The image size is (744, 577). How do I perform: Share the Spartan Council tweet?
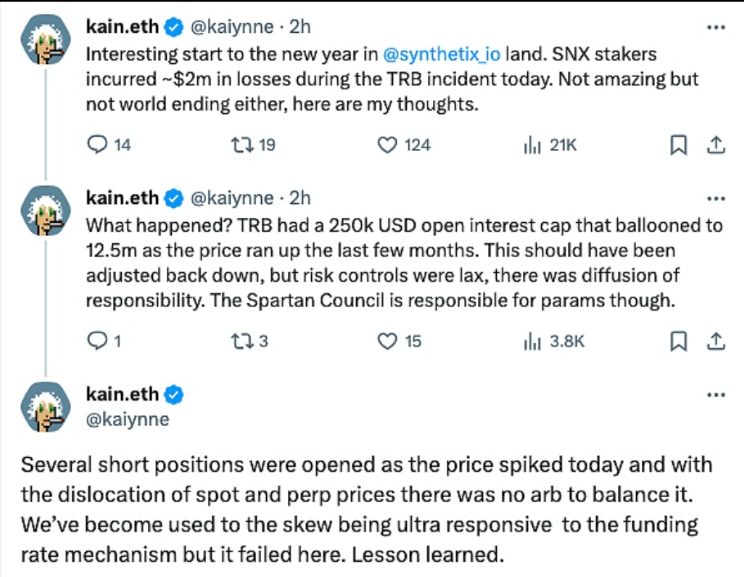point(715,342)
